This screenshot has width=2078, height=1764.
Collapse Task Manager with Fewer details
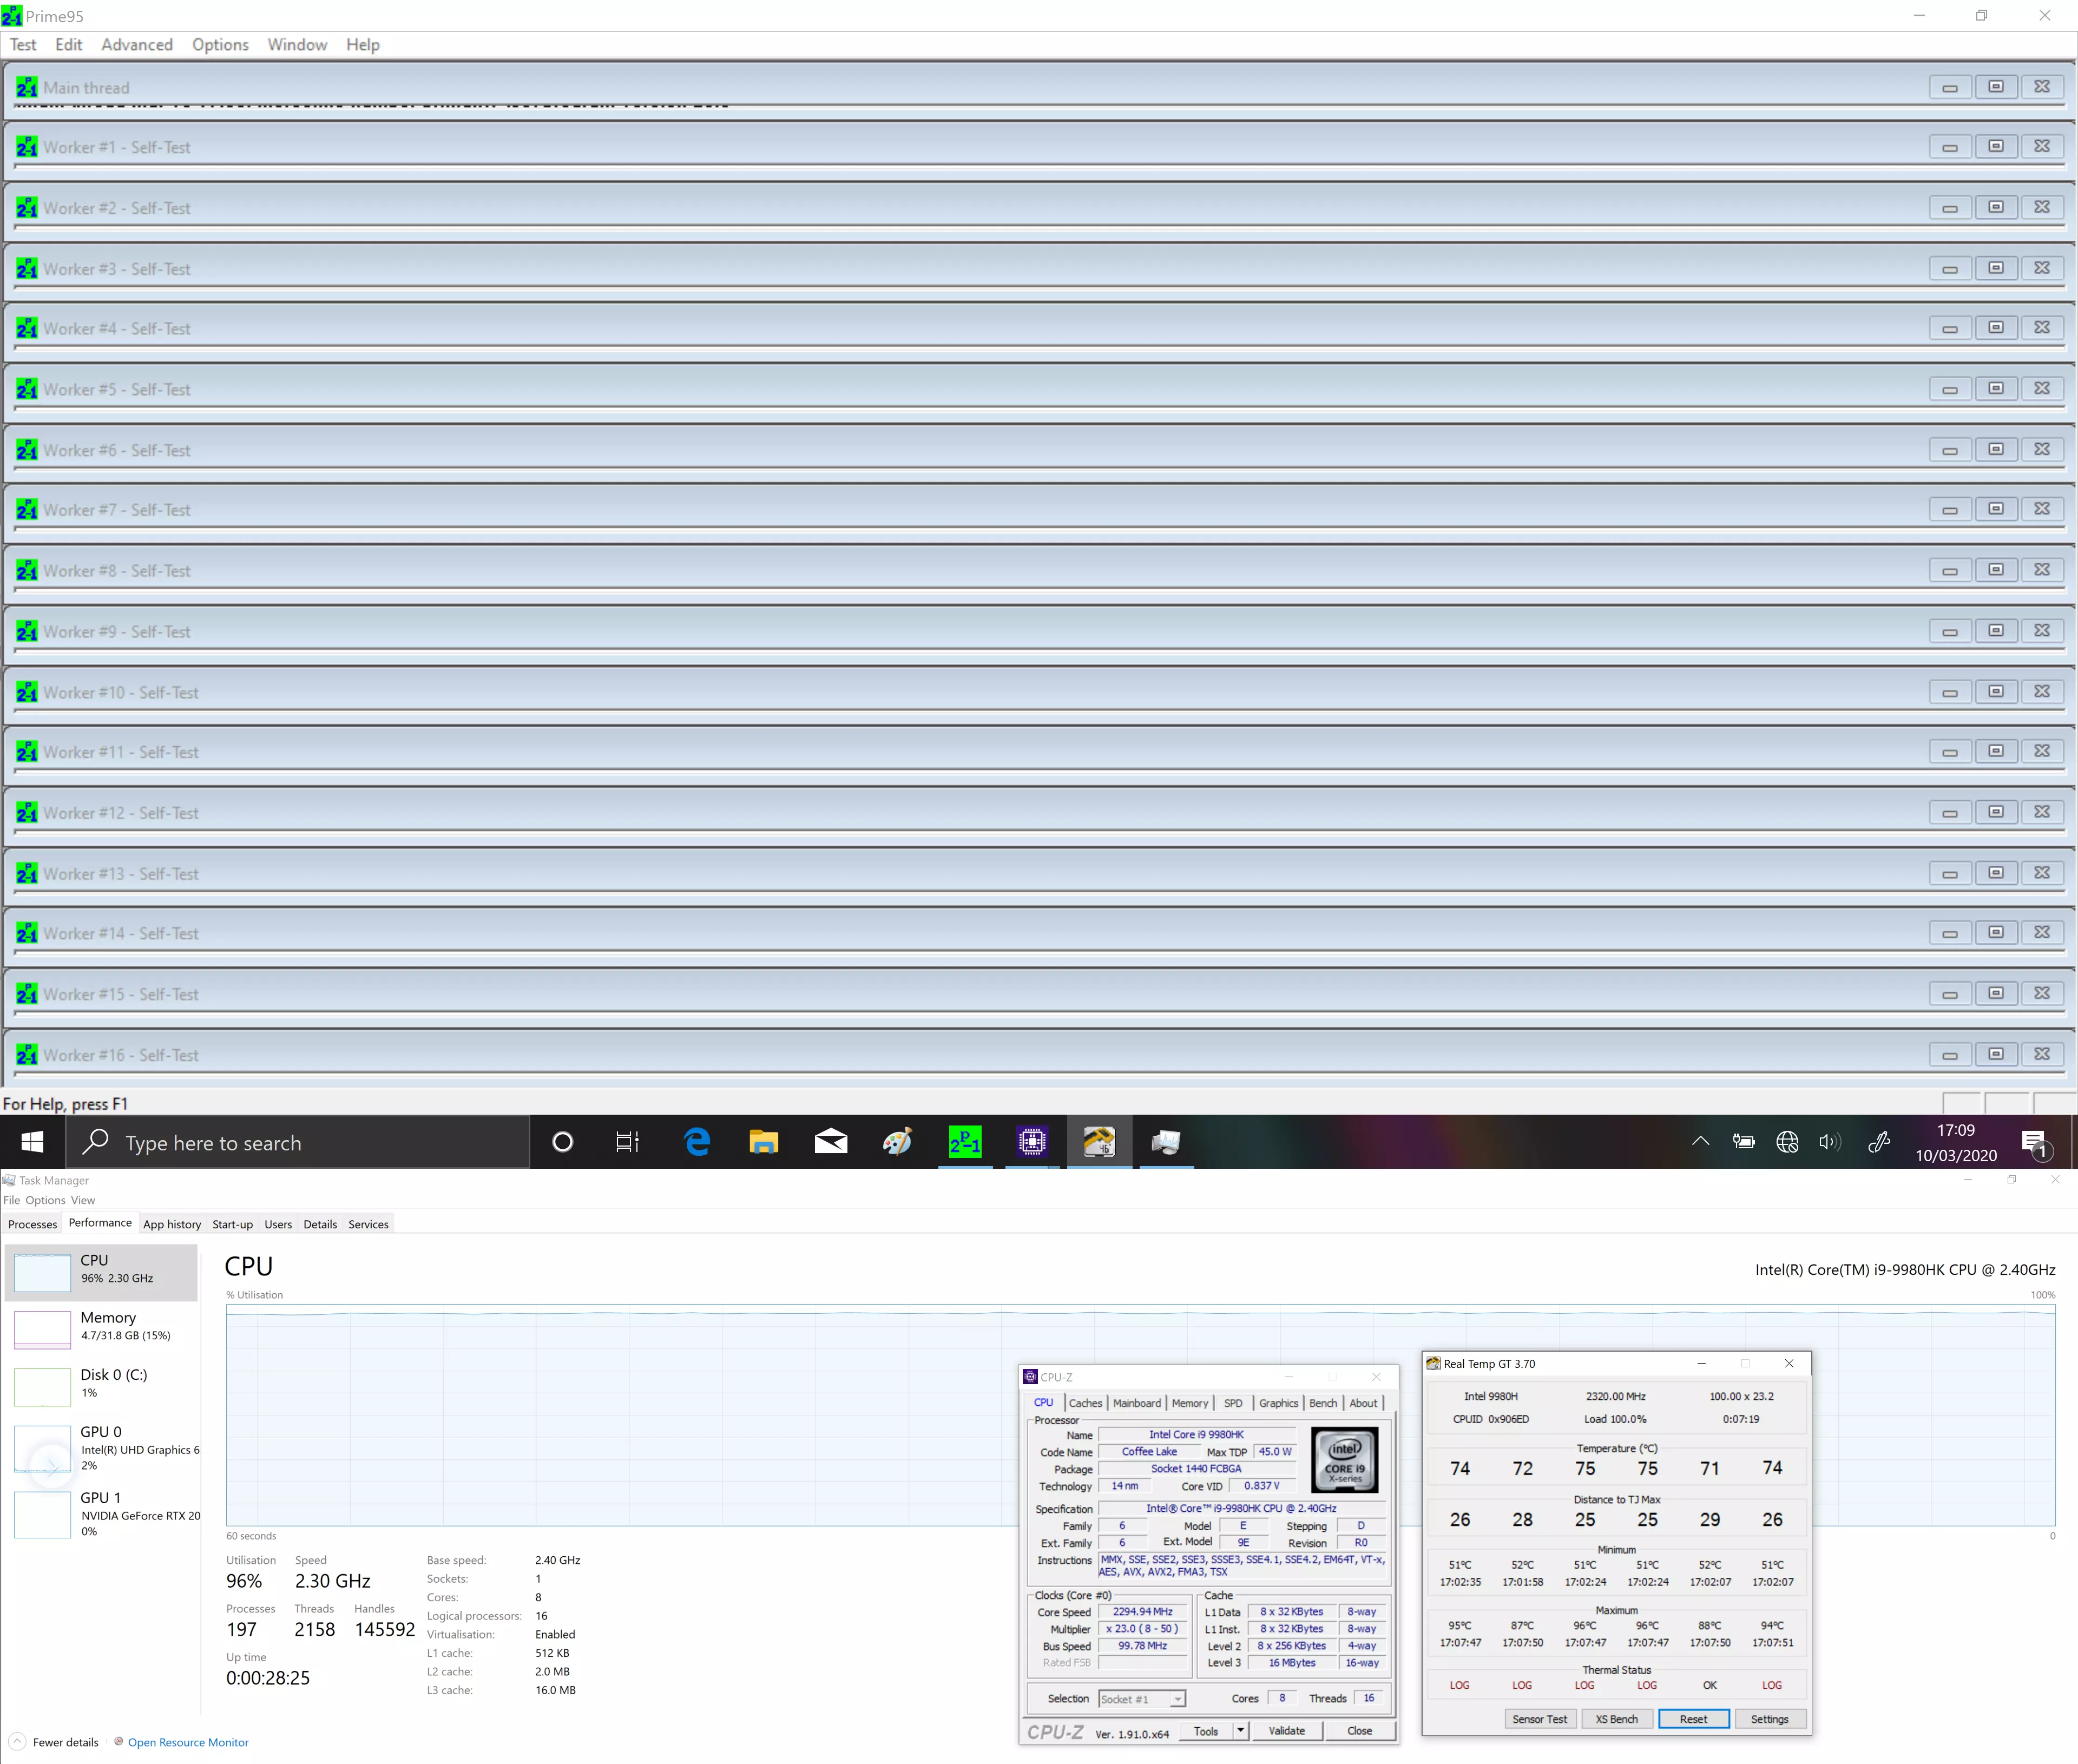pyautogui.click(x=55, y=1742)
